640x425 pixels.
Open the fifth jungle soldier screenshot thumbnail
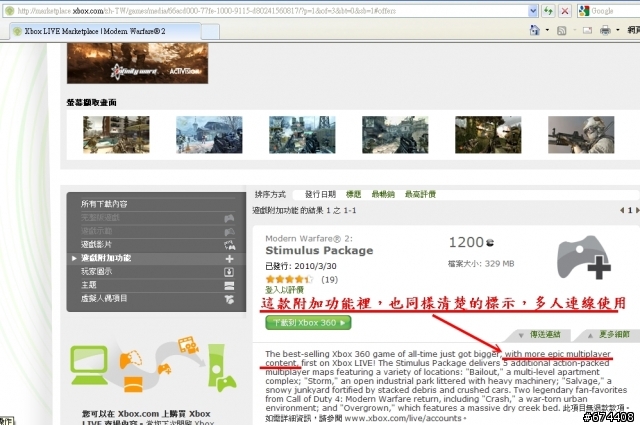point(488,135)
